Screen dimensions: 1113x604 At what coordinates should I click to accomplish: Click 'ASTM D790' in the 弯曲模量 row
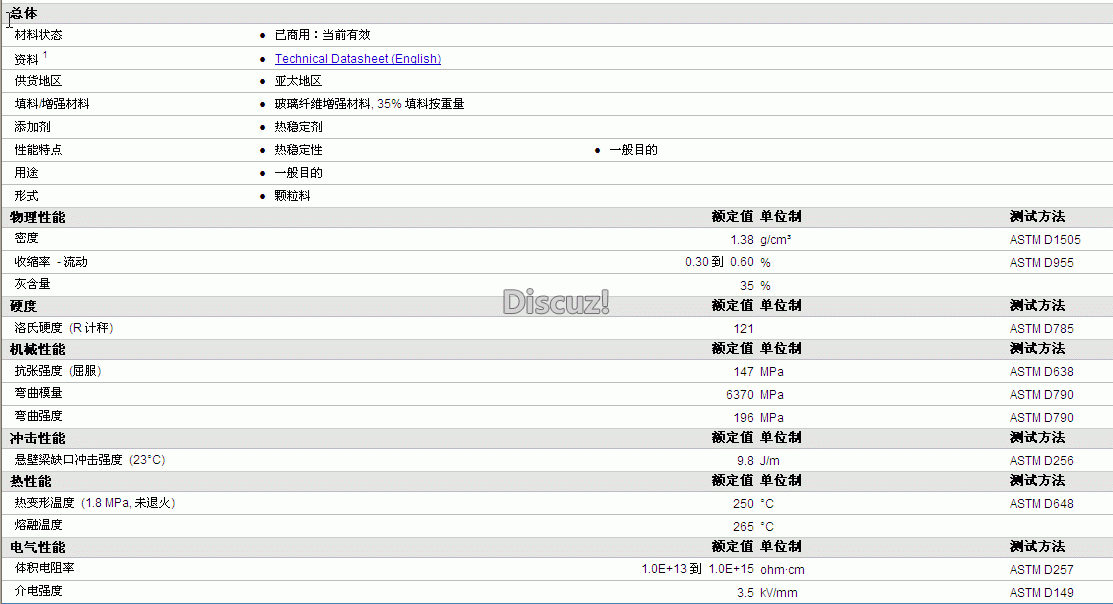tap(1041, 395)
